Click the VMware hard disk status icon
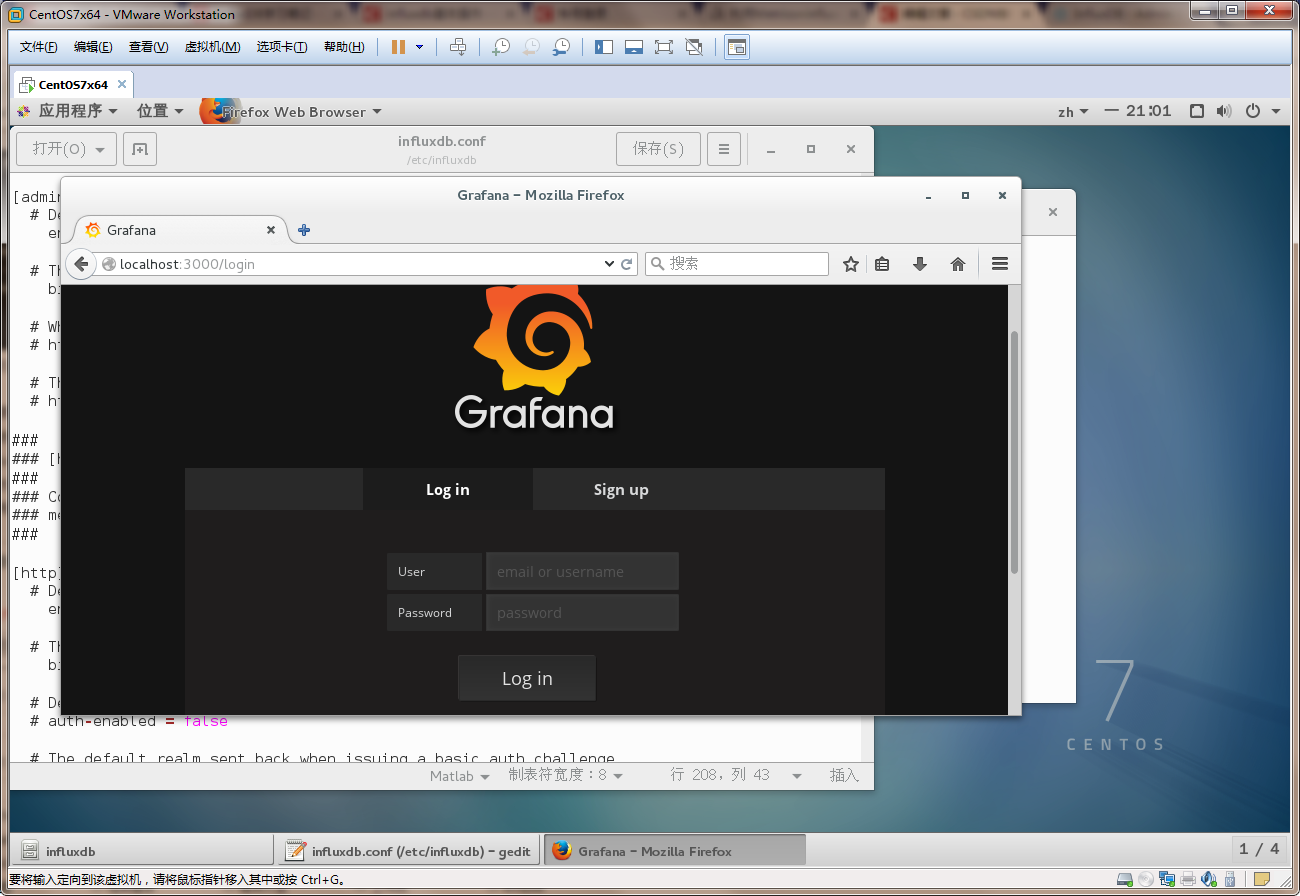Screen dimensions: 1300x896 (x=1125, y=880)
